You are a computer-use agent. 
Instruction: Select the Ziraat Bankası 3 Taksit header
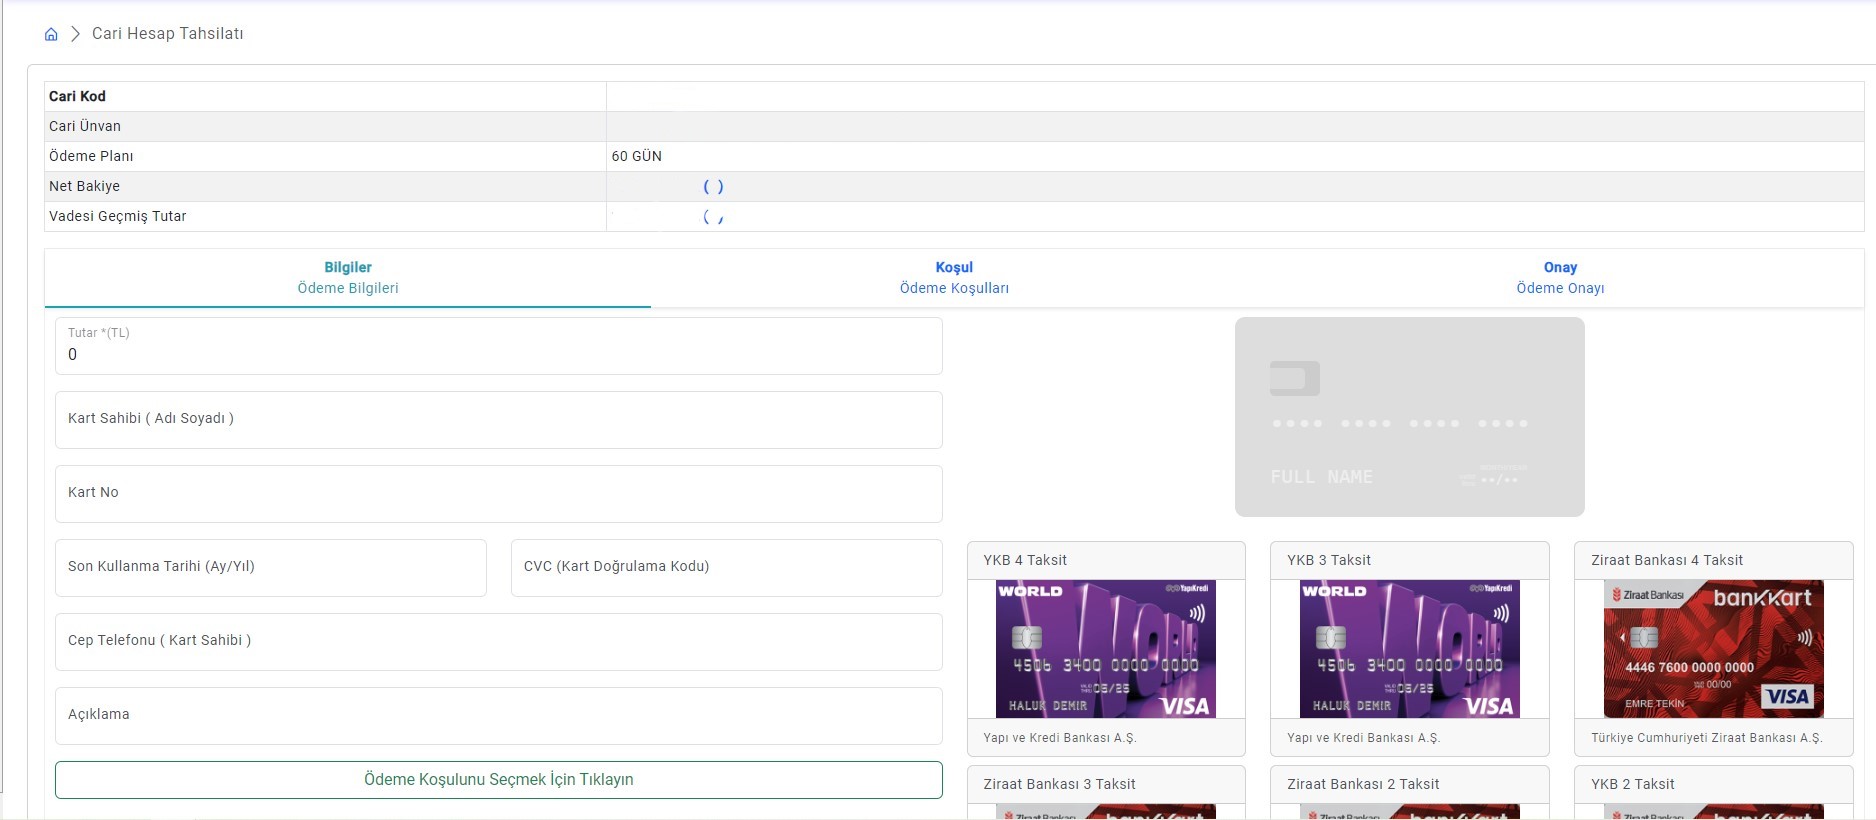coord(1105,784)
